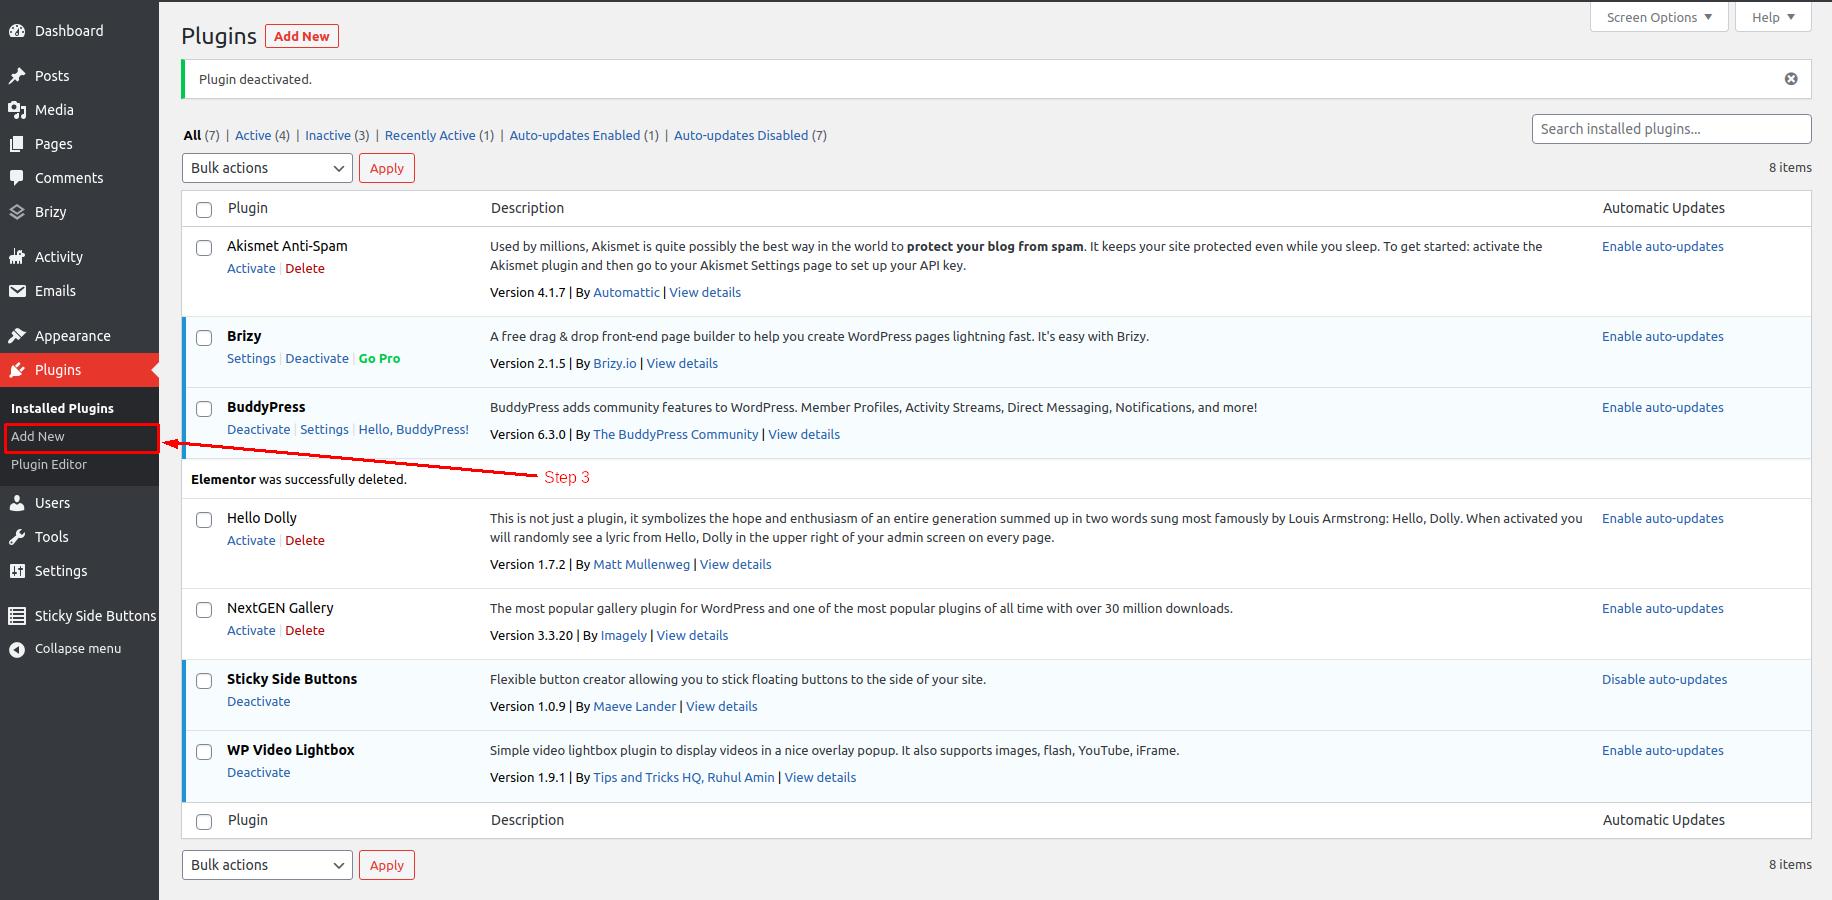View details of Hello Dolly plugin

[736, 564]
